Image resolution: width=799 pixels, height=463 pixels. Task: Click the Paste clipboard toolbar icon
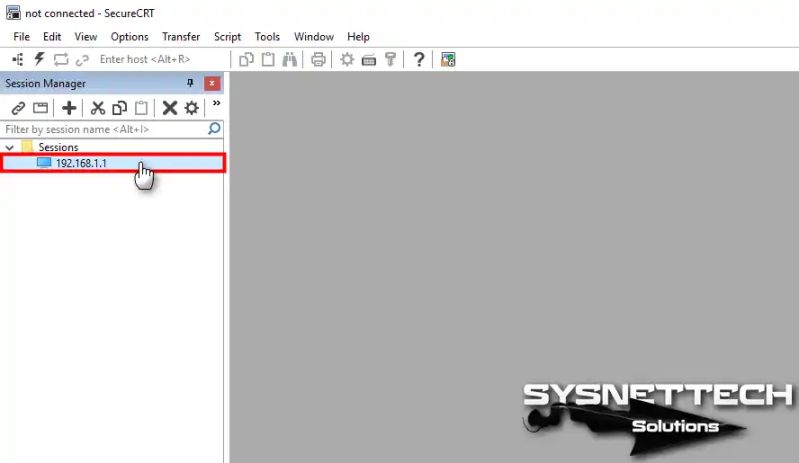(268, 60)
